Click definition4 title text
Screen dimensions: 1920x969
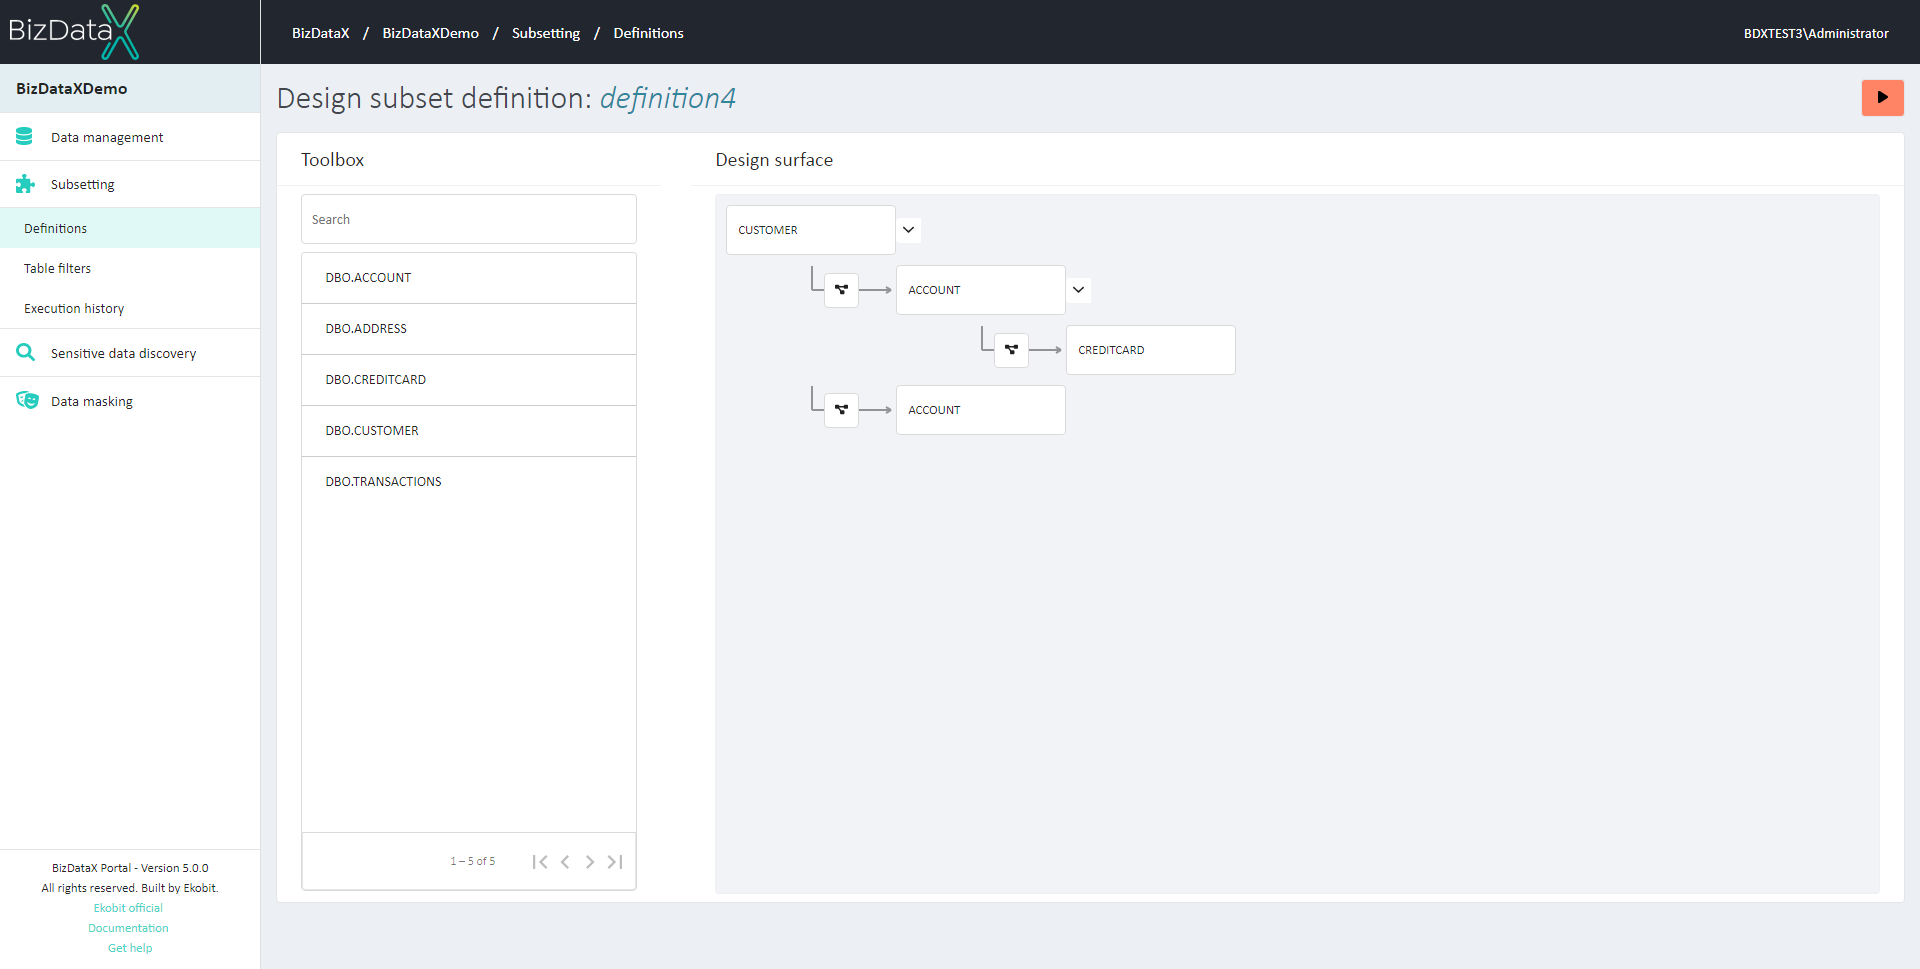tap(667, 98)
